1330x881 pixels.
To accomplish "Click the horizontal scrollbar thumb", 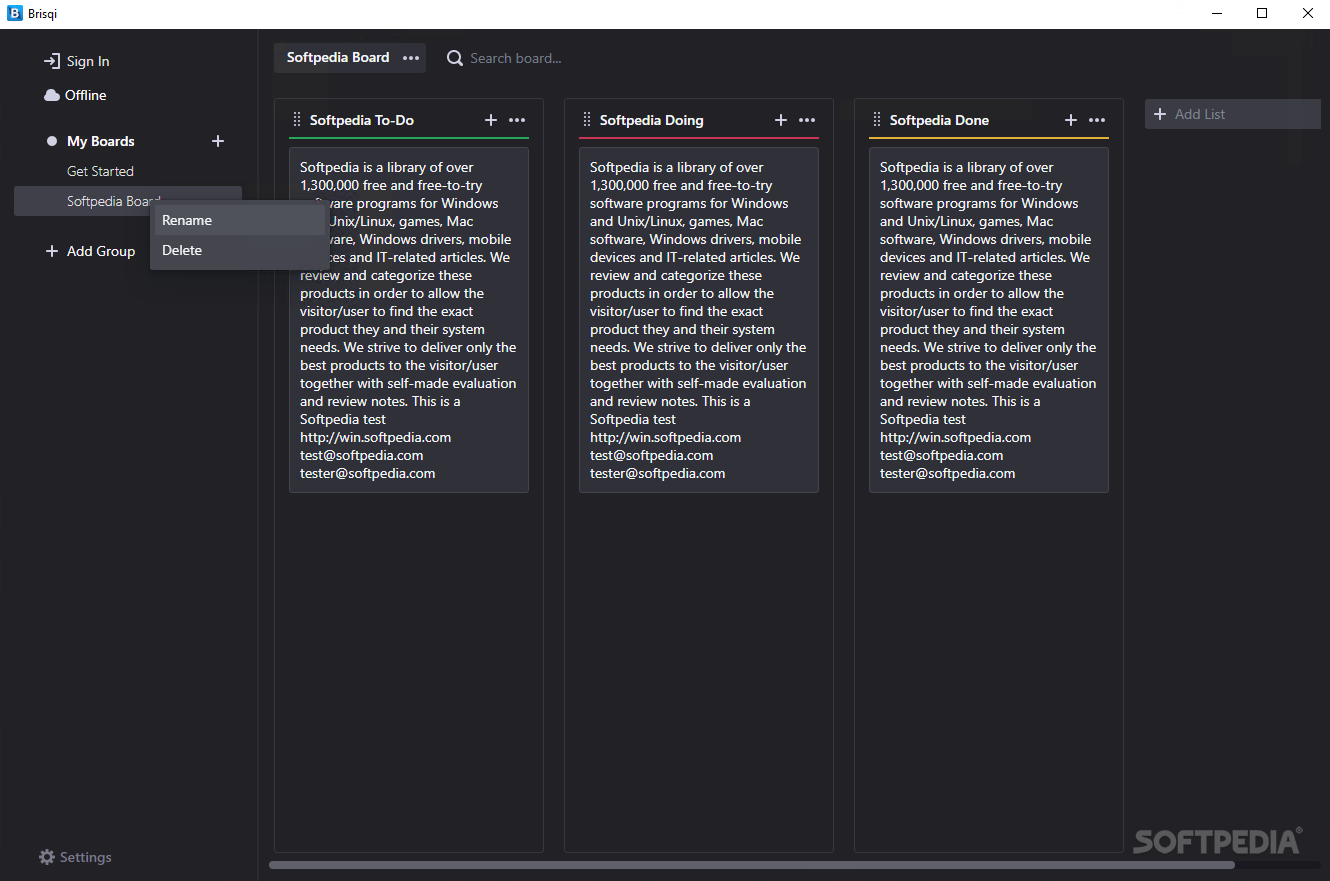I will pos(752,865).
